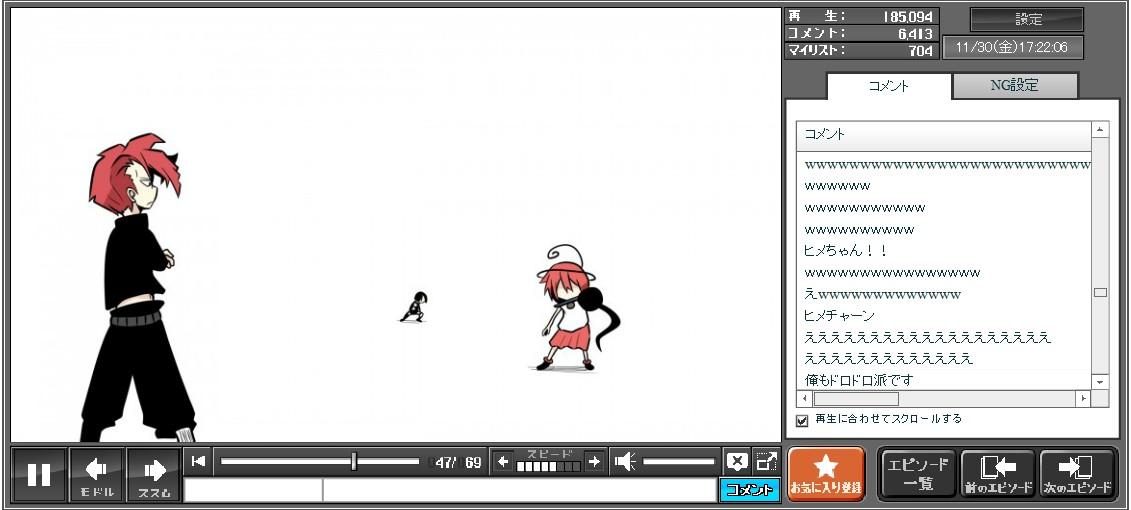Submit comment with blue コメント button

click(x=749, y=490)
